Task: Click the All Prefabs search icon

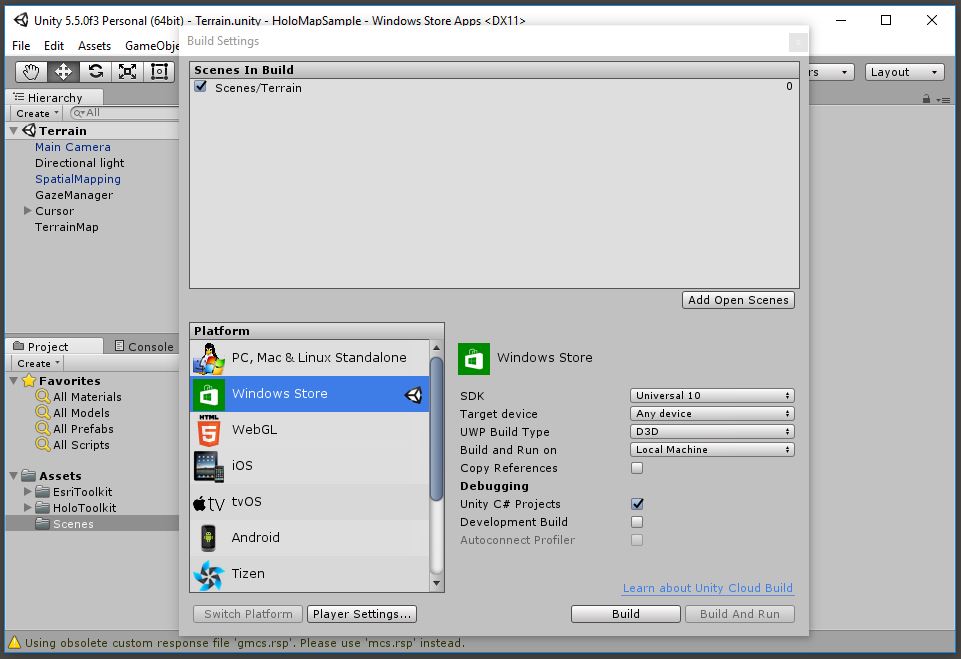Action: tap(42, 428)
